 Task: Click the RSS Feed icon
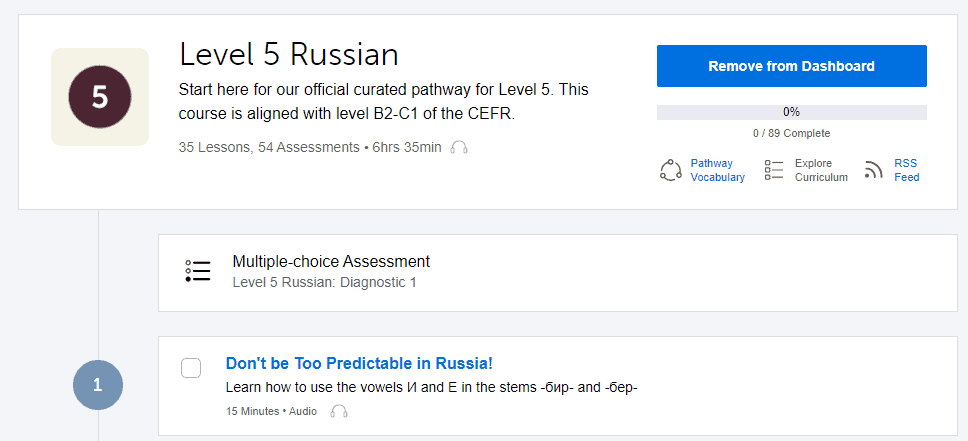(x=874, y=170)
